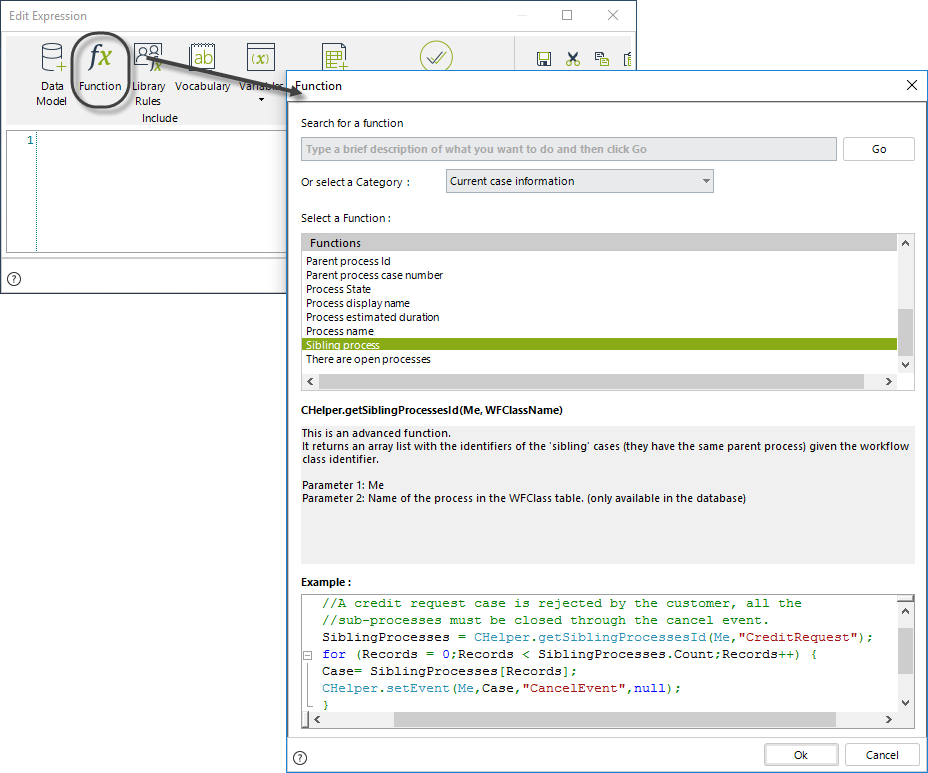Click the table insert icon in the toolbar
928x773 pixels.
[x=335, y=57]
